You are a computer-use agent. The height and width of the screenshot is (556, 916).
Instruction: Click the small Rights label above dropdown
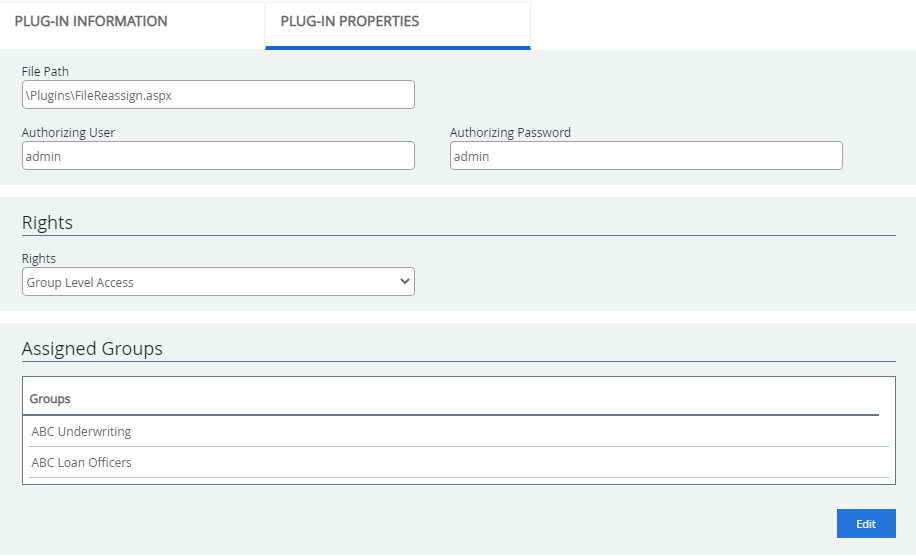[39, 259]
